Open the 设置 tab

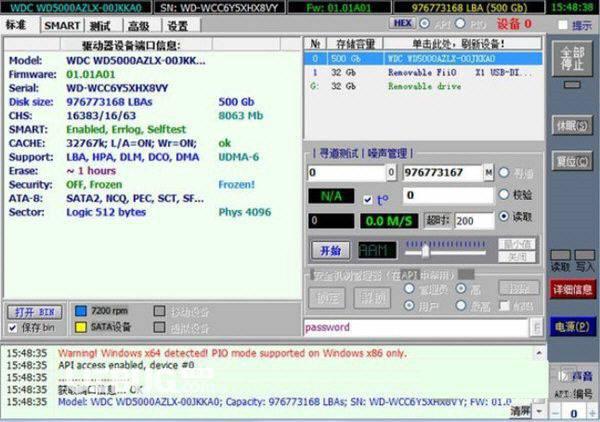pos(178,26)
